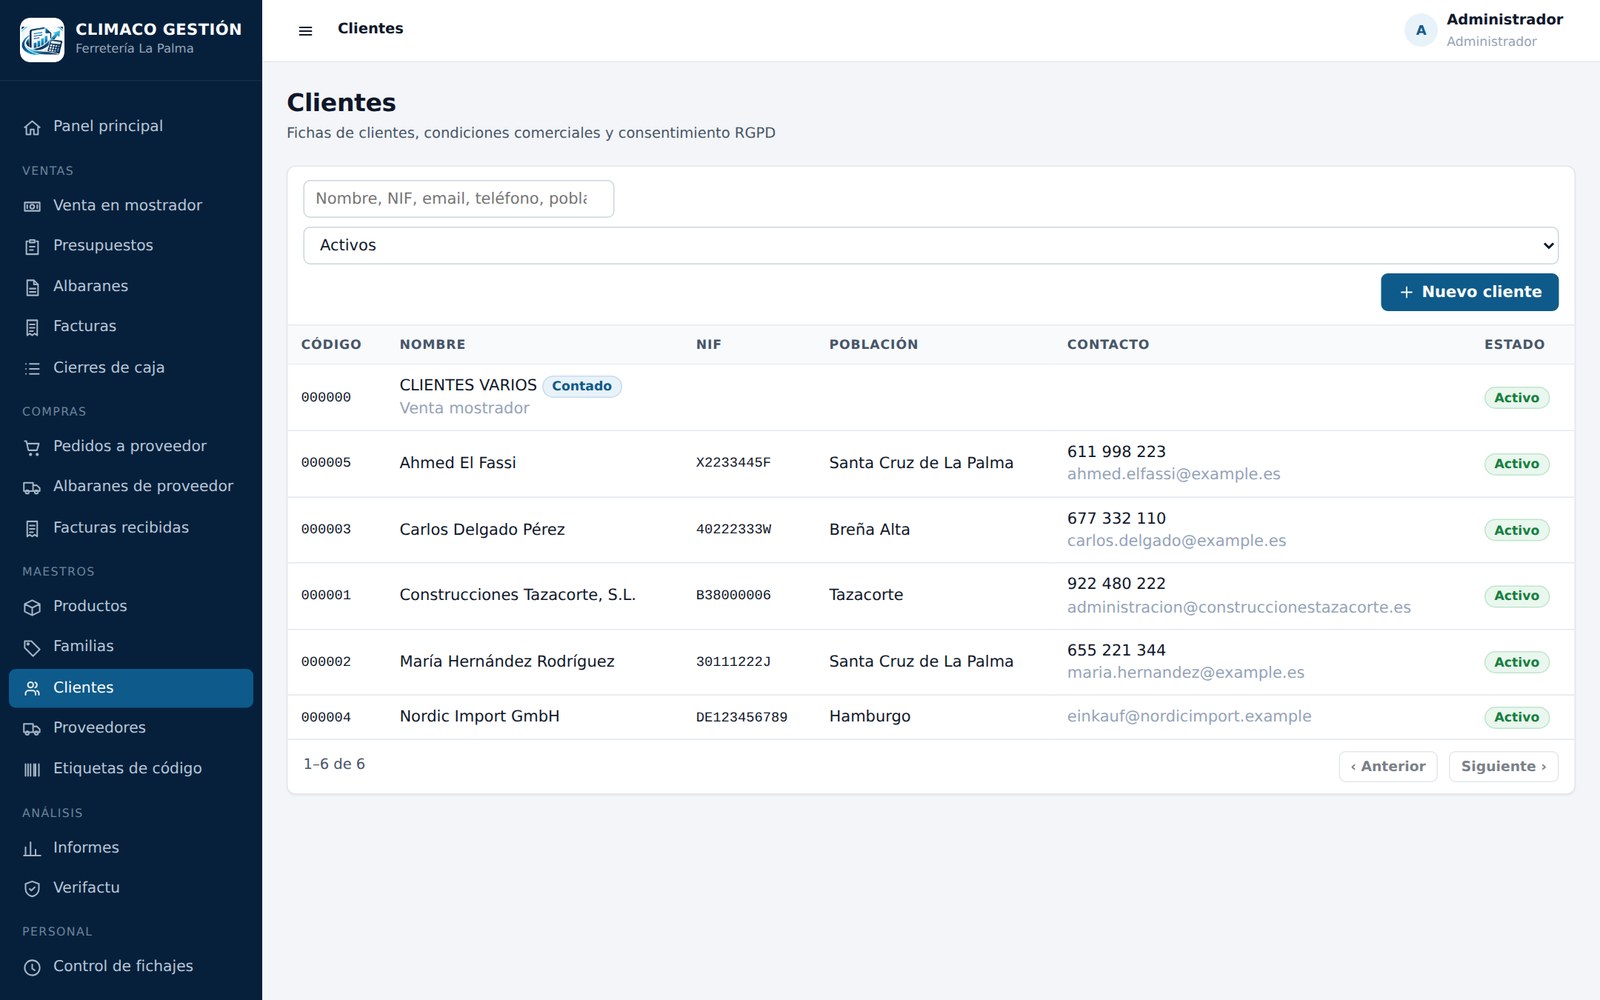Open the Clientes menu item in sidebar
The height and width of the screenshot is (1000, 1600).
(131, 688)
